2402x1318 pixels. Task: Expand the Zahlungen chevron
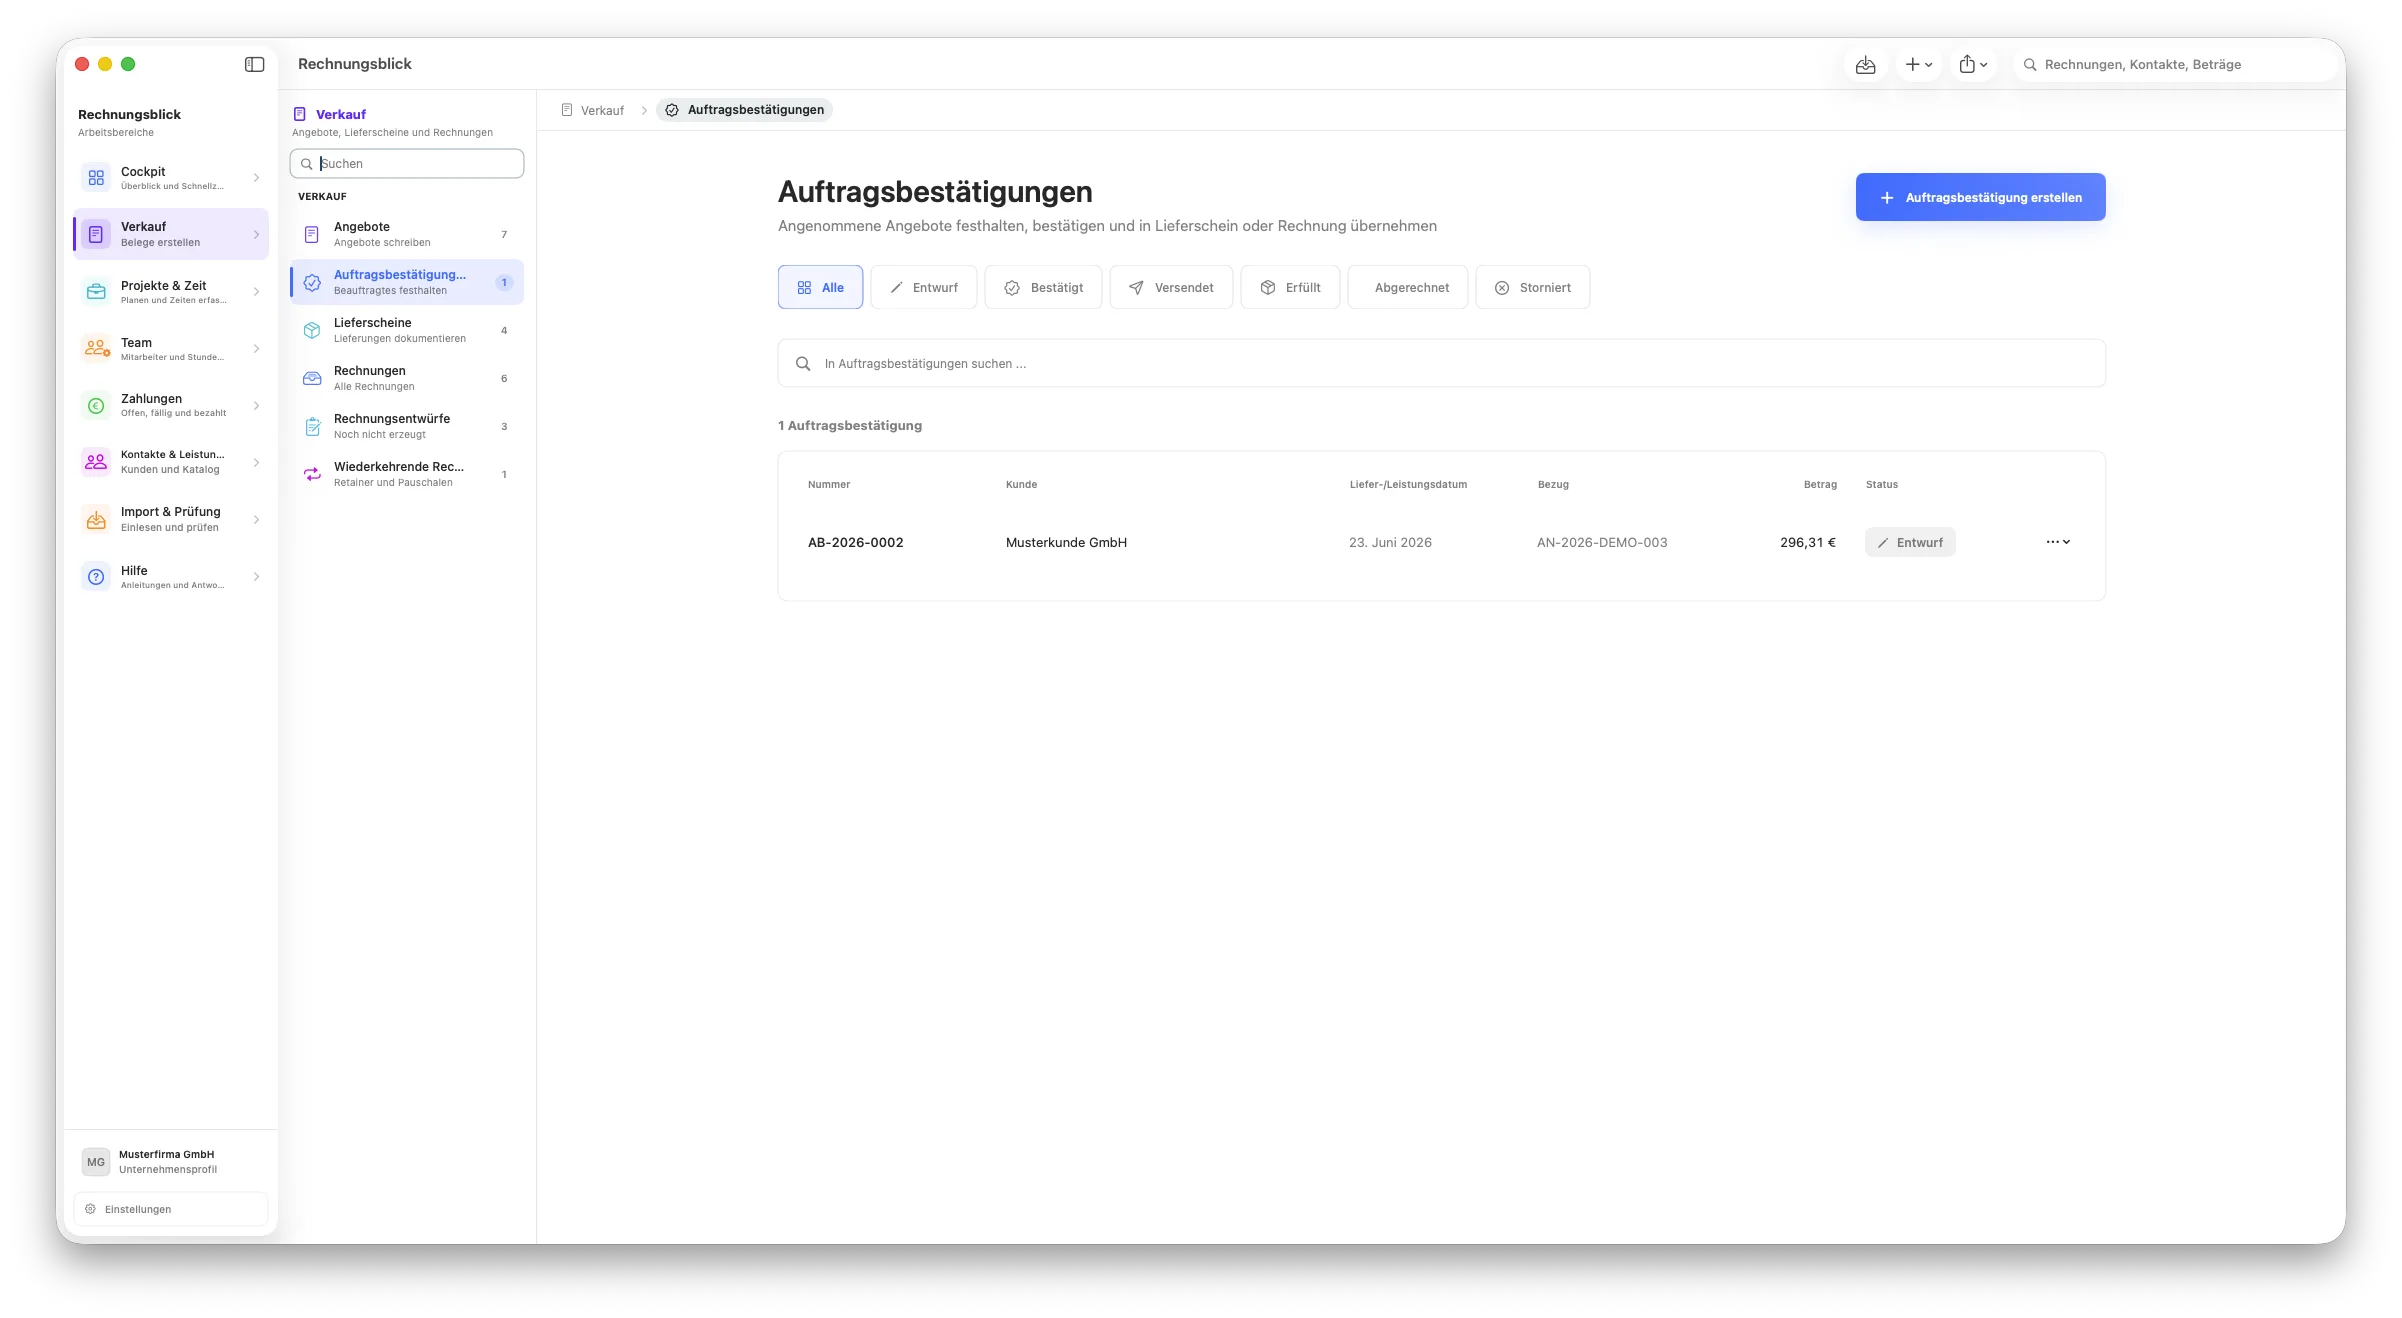click(257, 406)
